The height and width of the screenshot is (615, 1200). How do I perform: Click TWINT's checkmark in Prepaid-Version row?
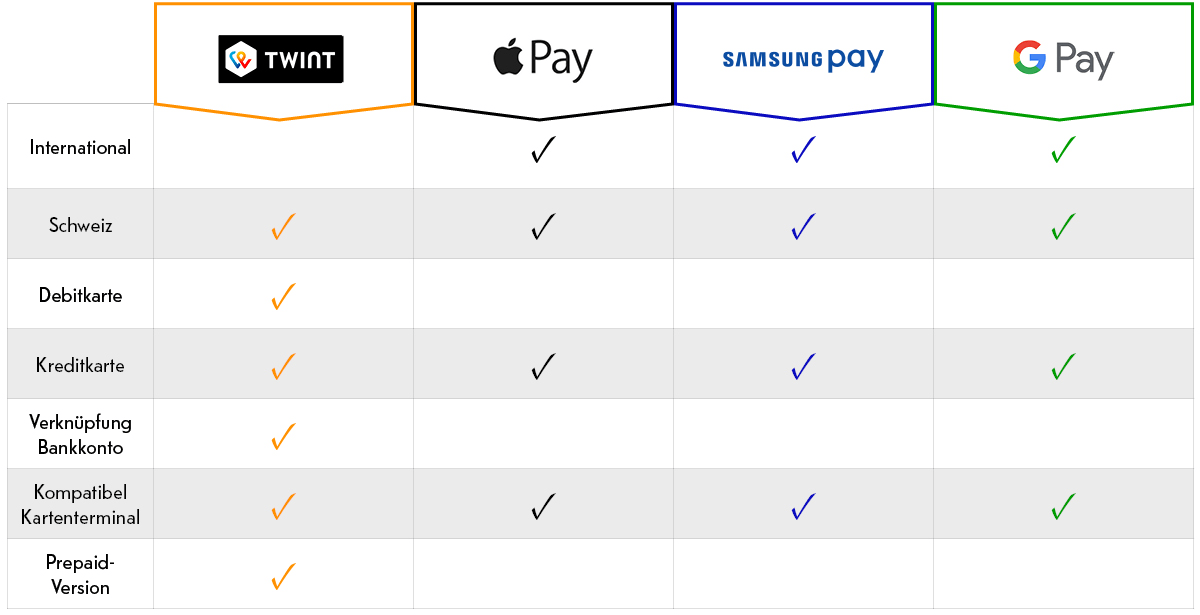click(283, 577)
